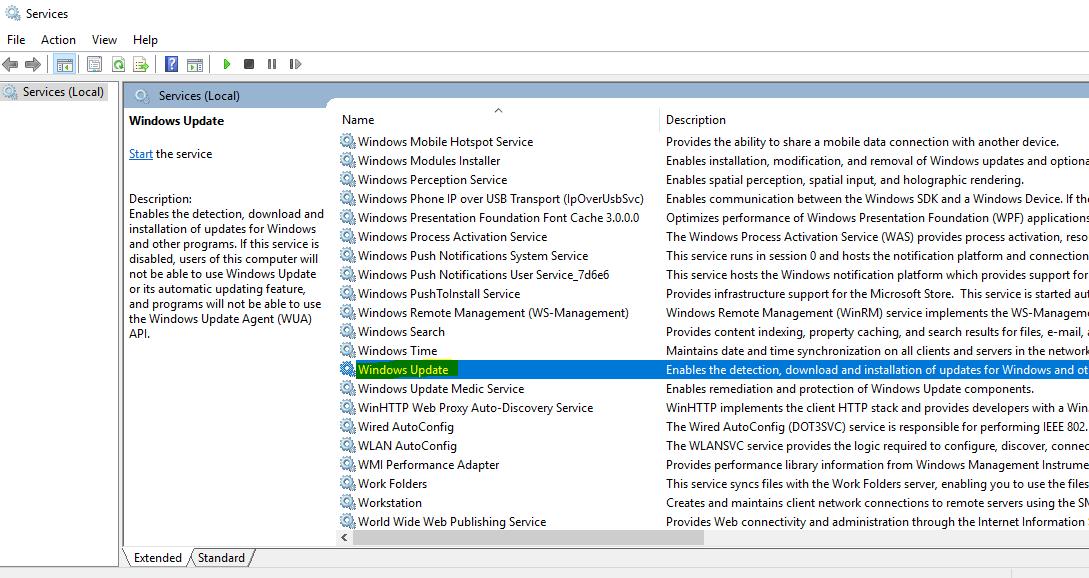Screen dimensions: 1089x578
Task: Click the Refresh toolbar icon
Action: tap(118, 65)
